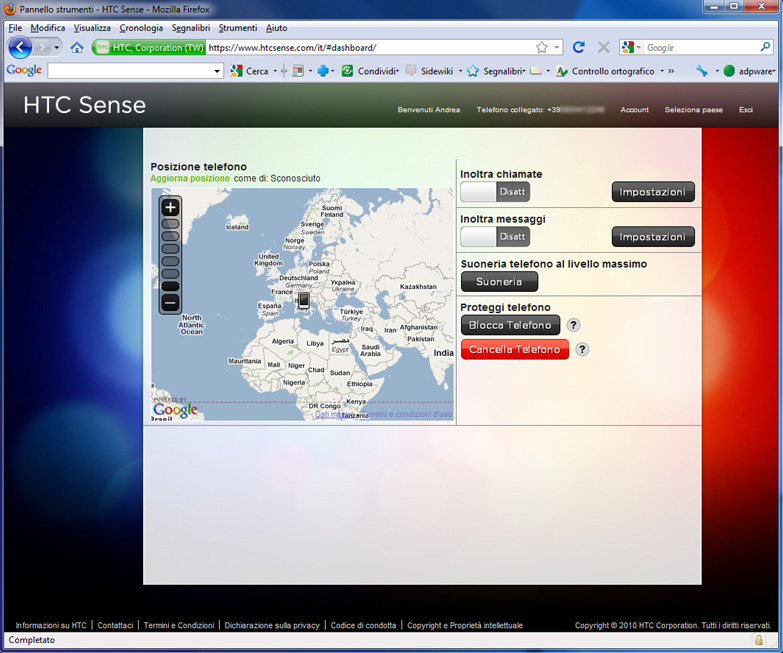Open the Sidewiki toolbar item

pos(430,71)
